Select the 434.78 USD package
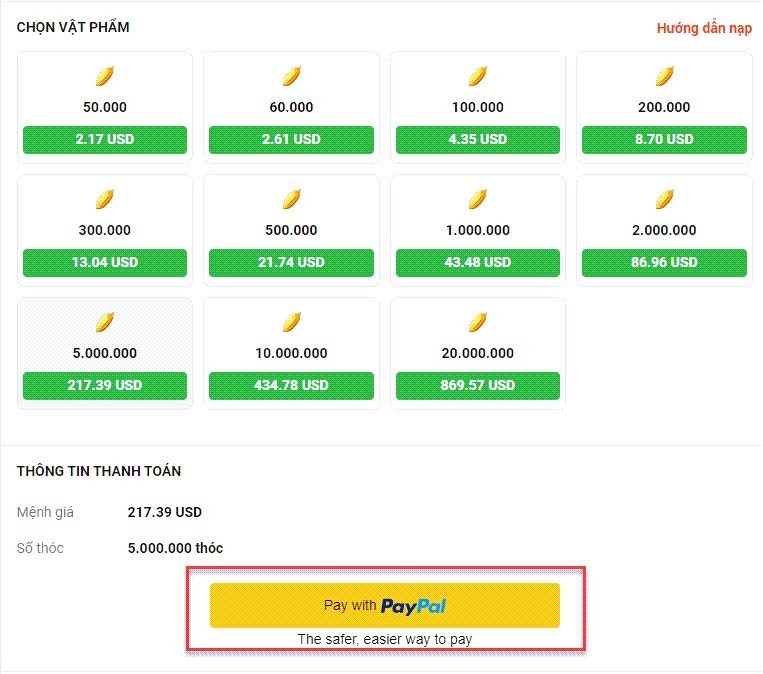The image size is (763, 674). point(291,386)
